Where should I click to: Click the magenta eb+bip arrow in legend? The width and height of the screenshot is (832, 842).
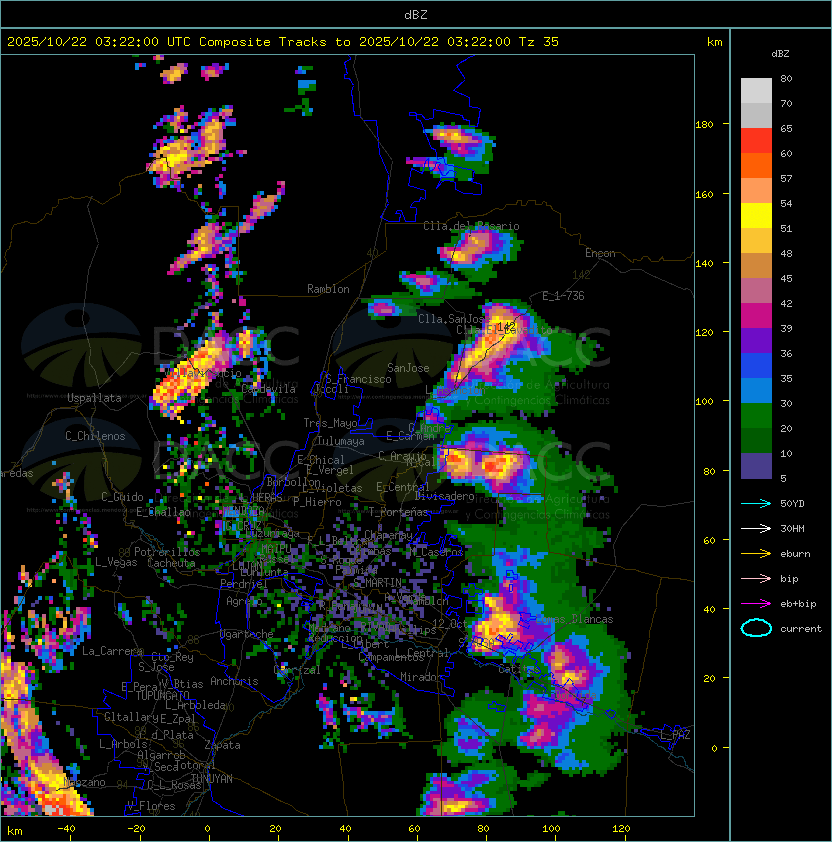pyautogui.click(x=756, y=604)
